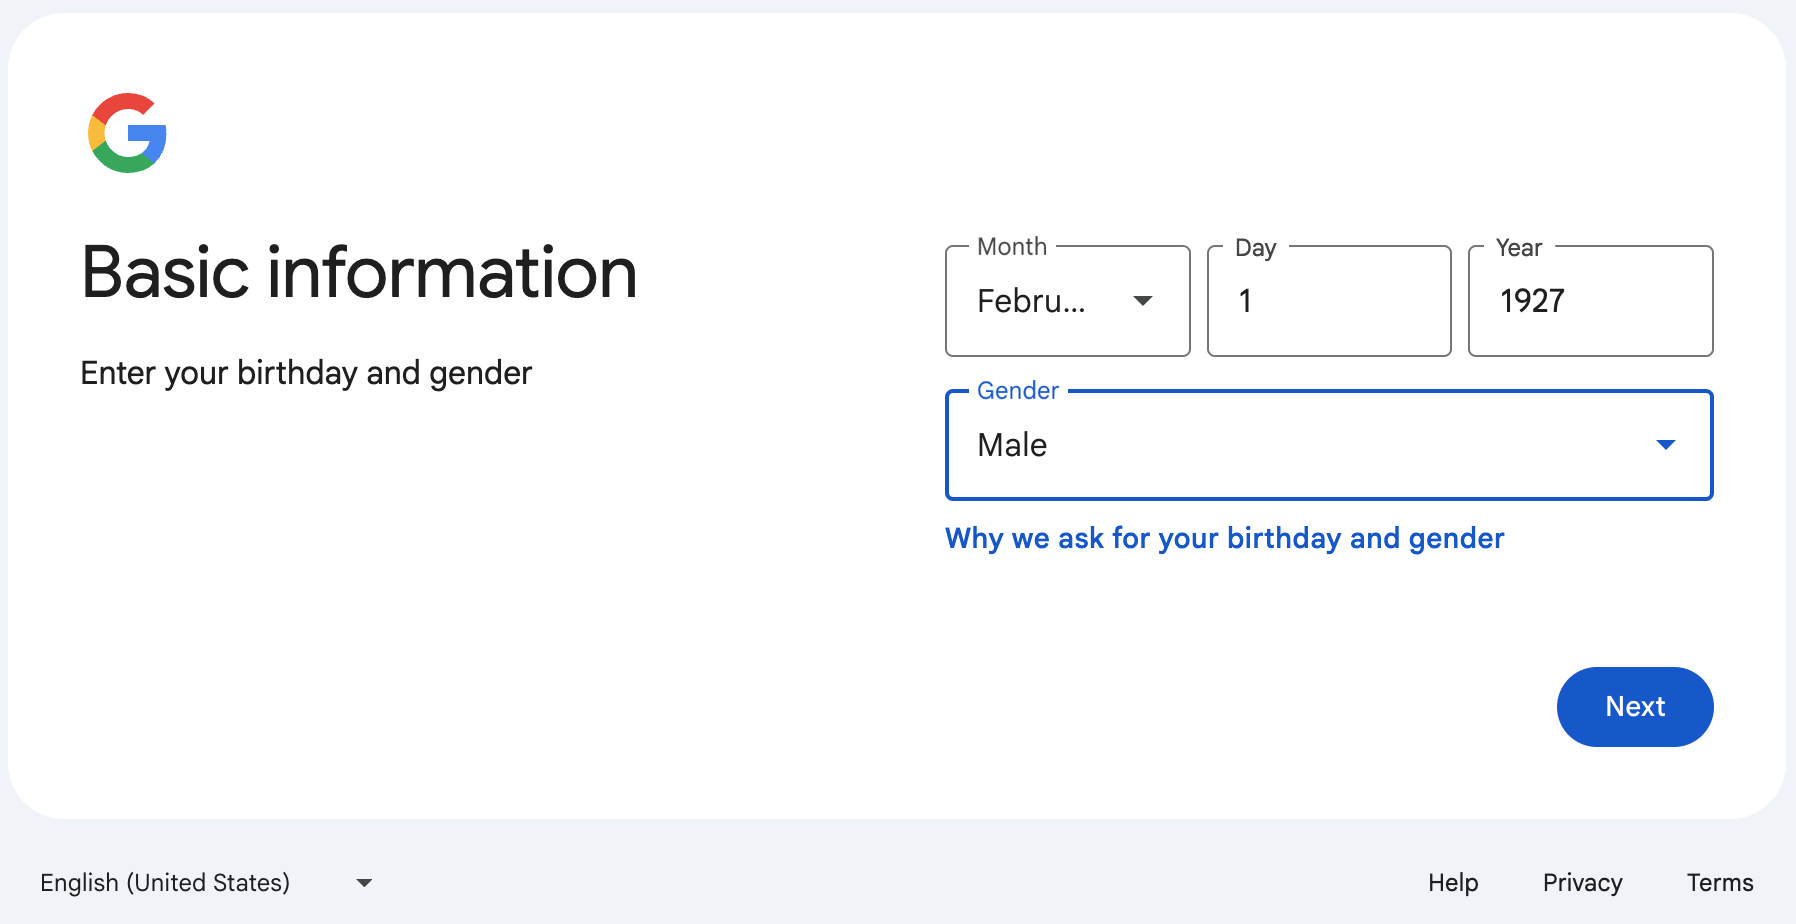Click the Month field to change birth month
The height and width of the screenshot is (924, 1796).
tap(1066, 301)
